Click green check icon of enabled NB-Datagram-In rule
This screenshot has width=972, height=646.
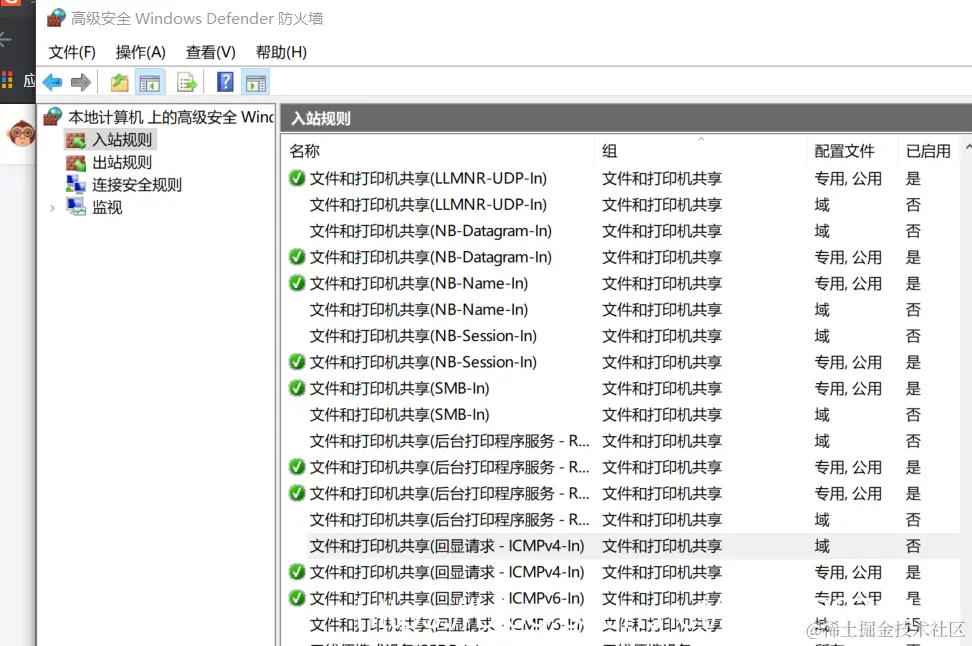297,257
